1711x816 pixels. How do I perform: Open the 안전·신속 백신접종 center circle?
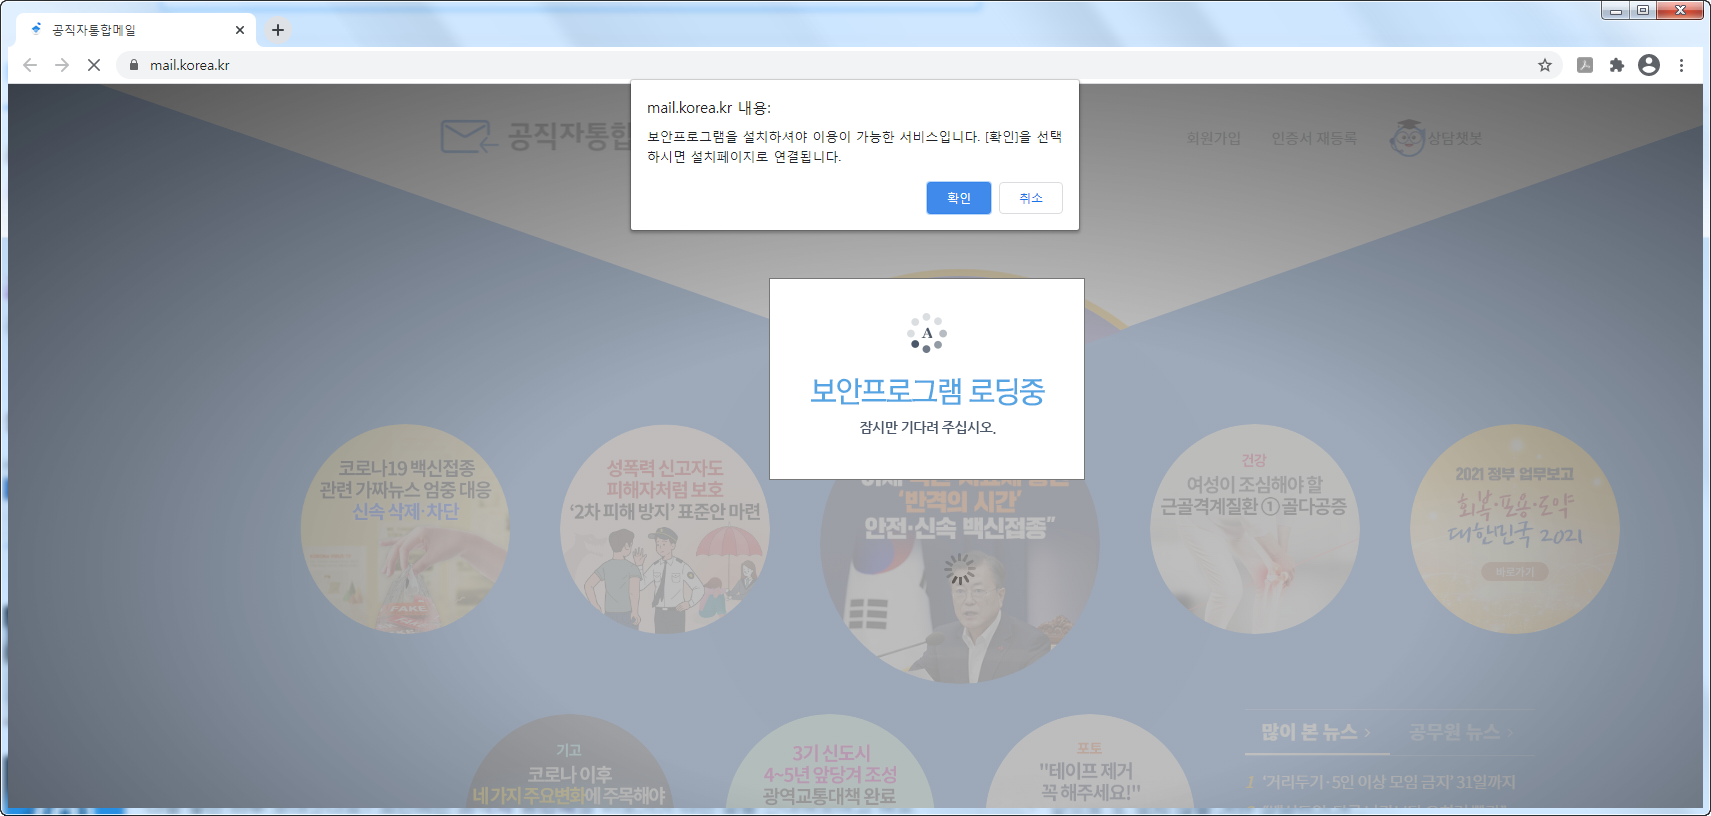[960, 582]
